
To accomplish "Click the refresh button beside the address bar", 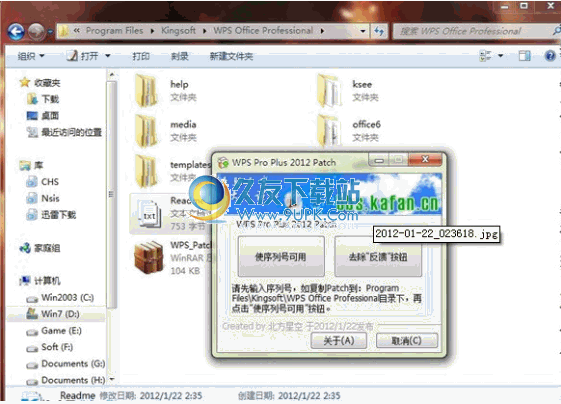I will click(x=379, y=31).
